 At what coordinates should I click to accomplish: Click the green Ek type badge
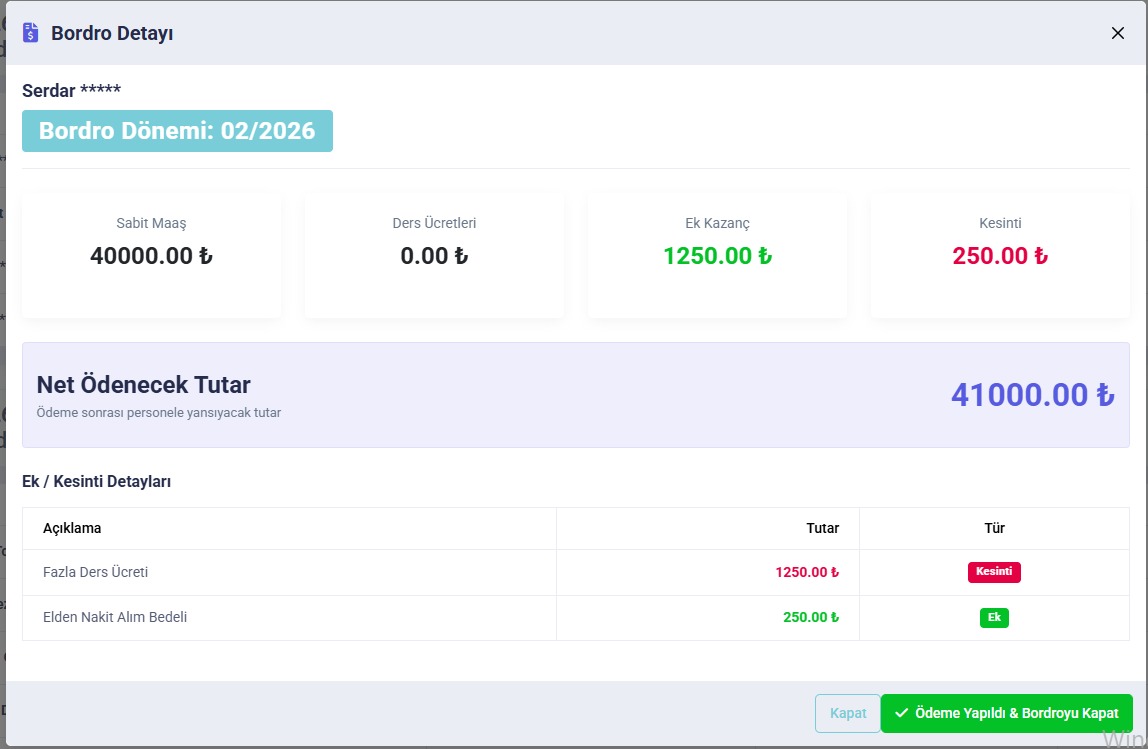point(994,617)
